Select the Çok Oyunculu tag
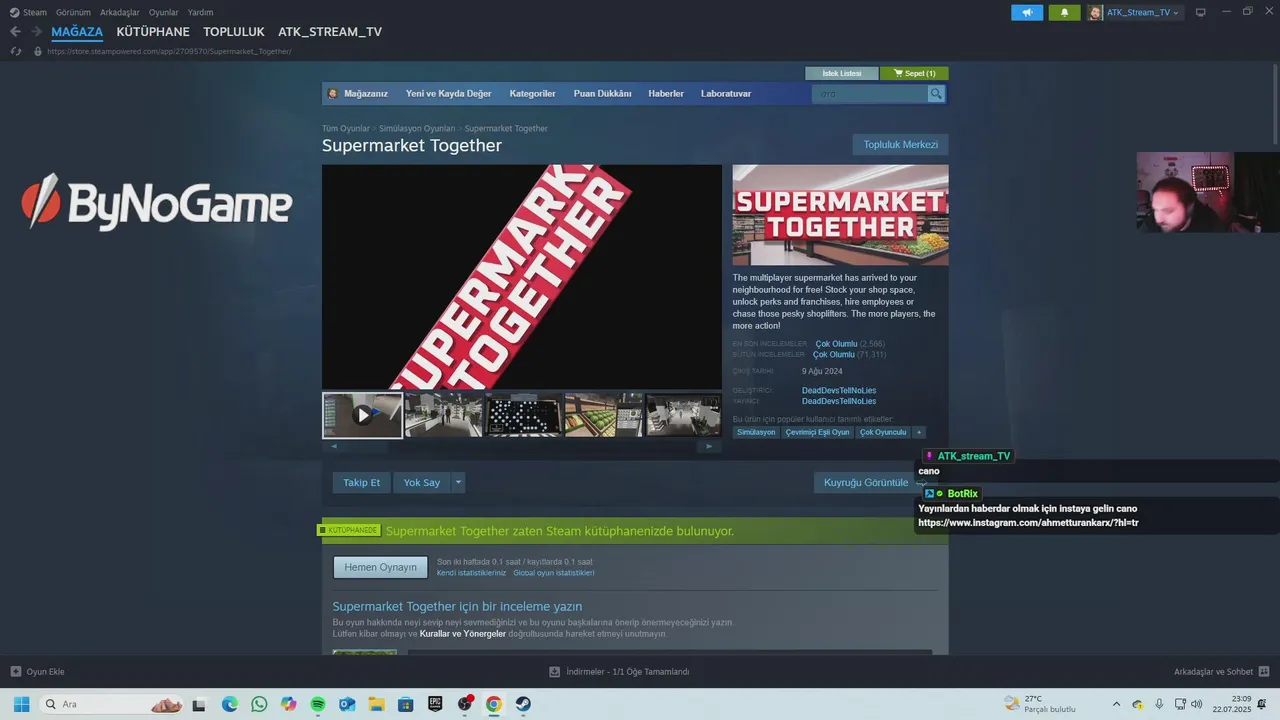Viewport: 1280px width, 720px height. point(883,432)
